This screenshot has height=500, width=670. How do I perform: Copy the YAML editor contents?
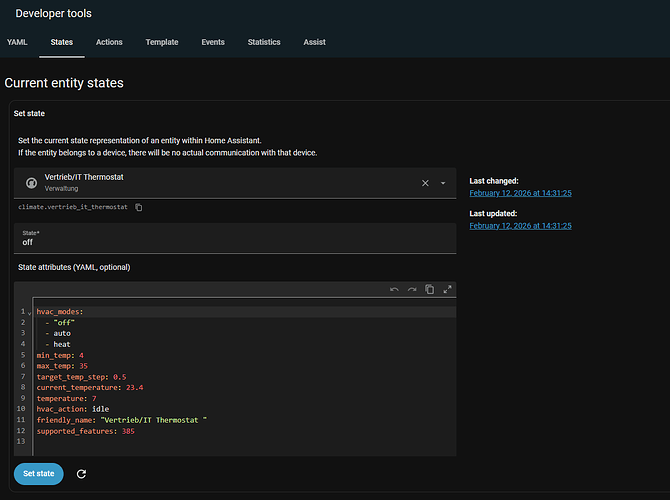[x=429, y=290]
